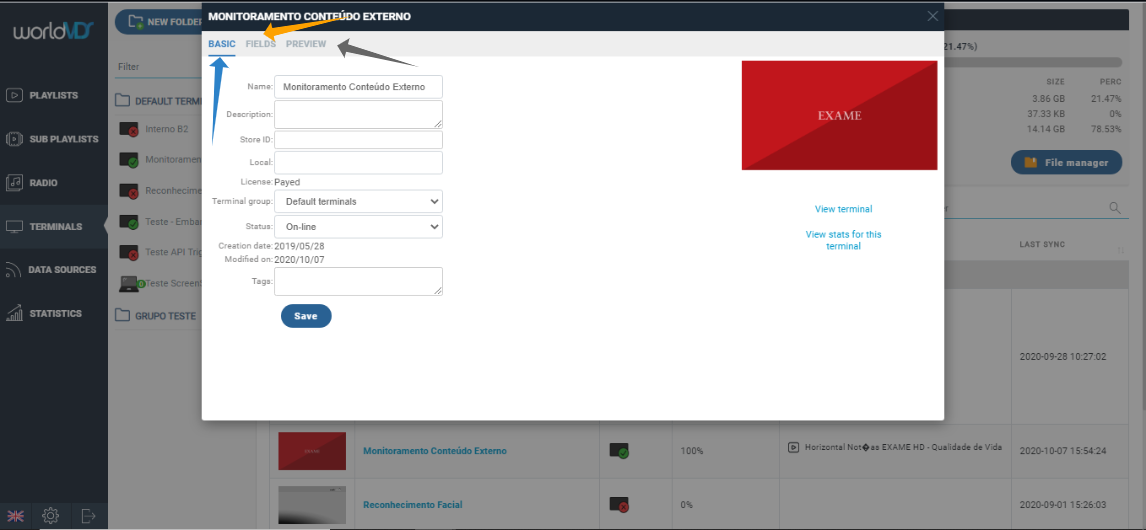Click the worldVDS logo
This screenshot has height=530, width=1146.
click(x=53, y=33)
